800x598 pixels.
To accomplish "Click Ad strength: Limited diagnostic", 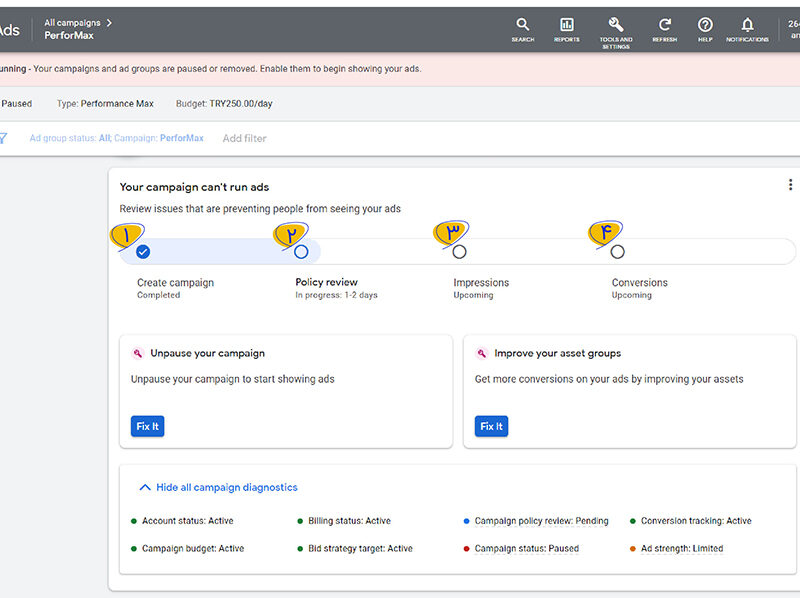I will pyautogui.click(x=682, y=549).
